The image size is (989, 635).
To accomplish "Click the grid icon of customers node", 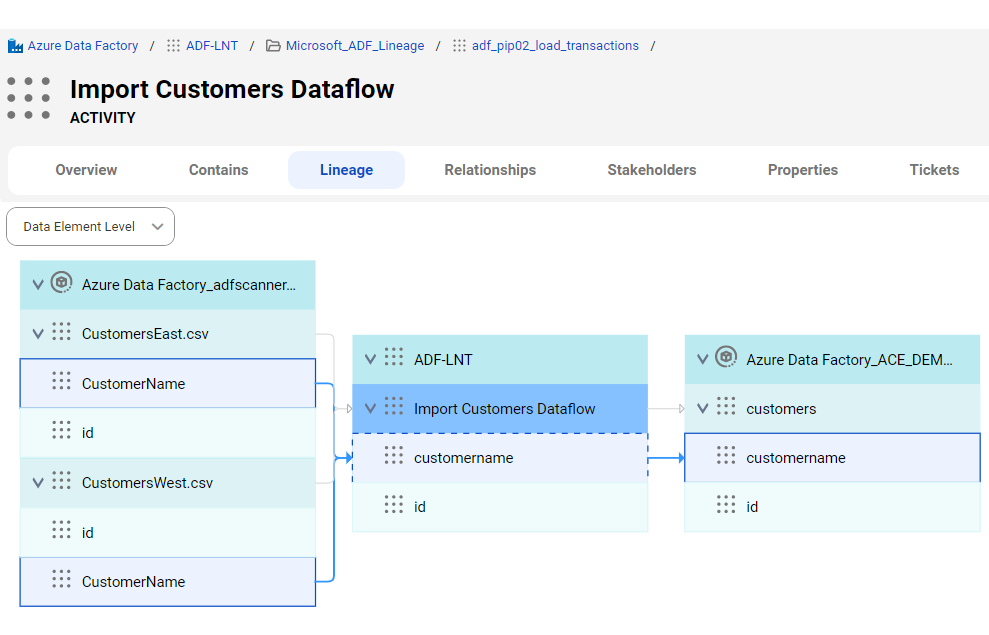I will [x=726, y=406].
